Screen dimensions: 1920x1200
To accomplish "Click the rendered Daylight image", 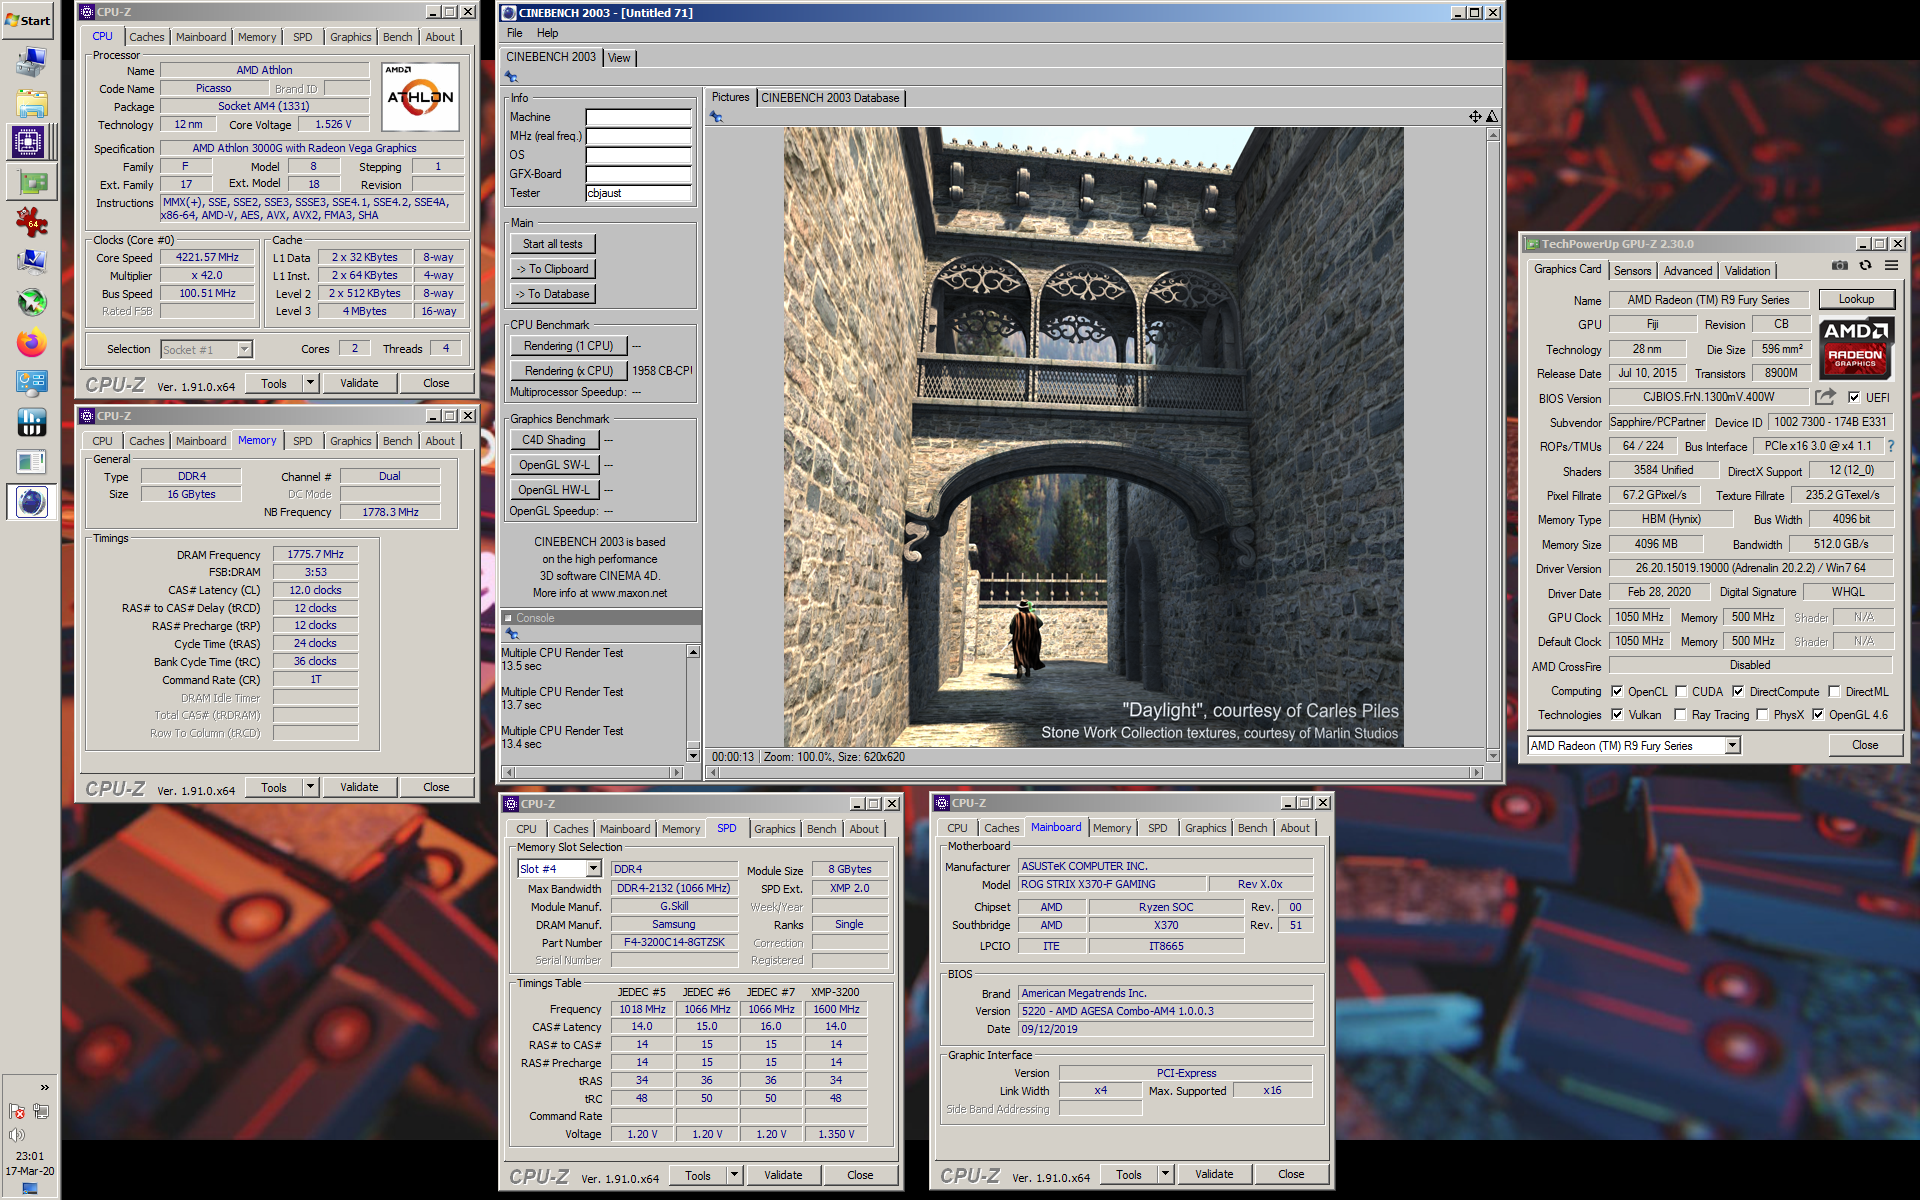I will tap(1093, 437).
